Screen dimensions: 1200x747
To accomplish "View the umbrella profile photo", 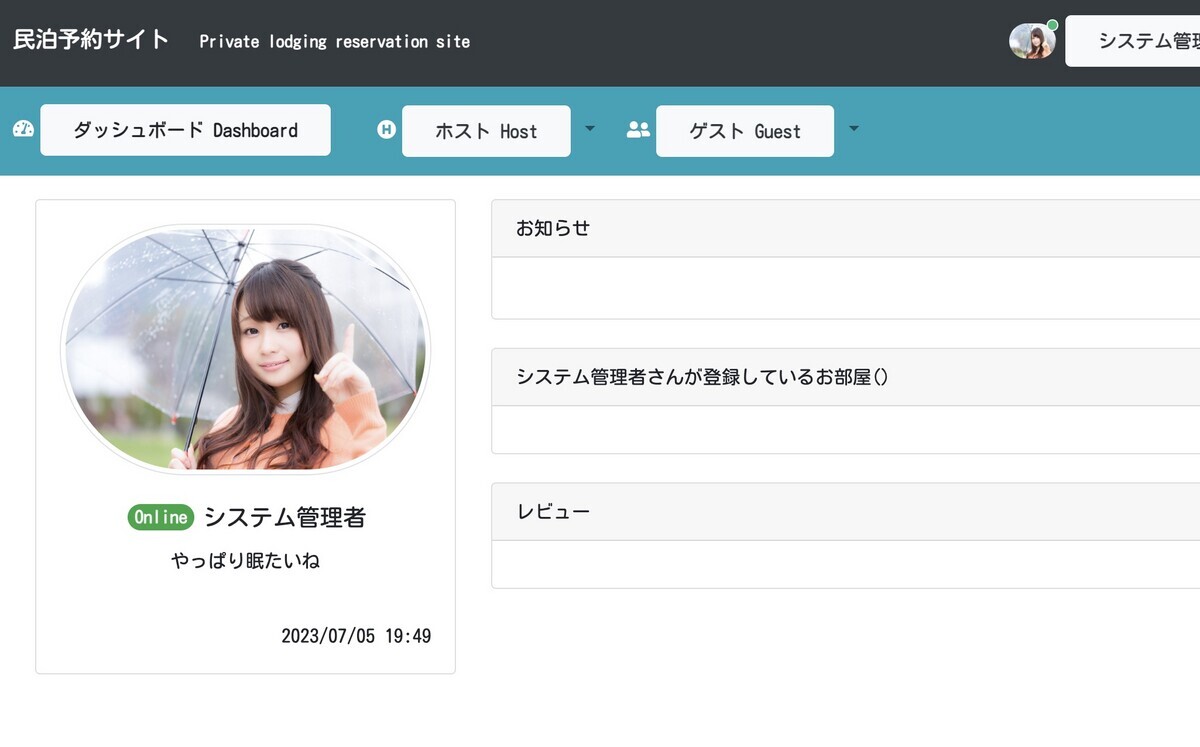I will [x=245, y=348].
